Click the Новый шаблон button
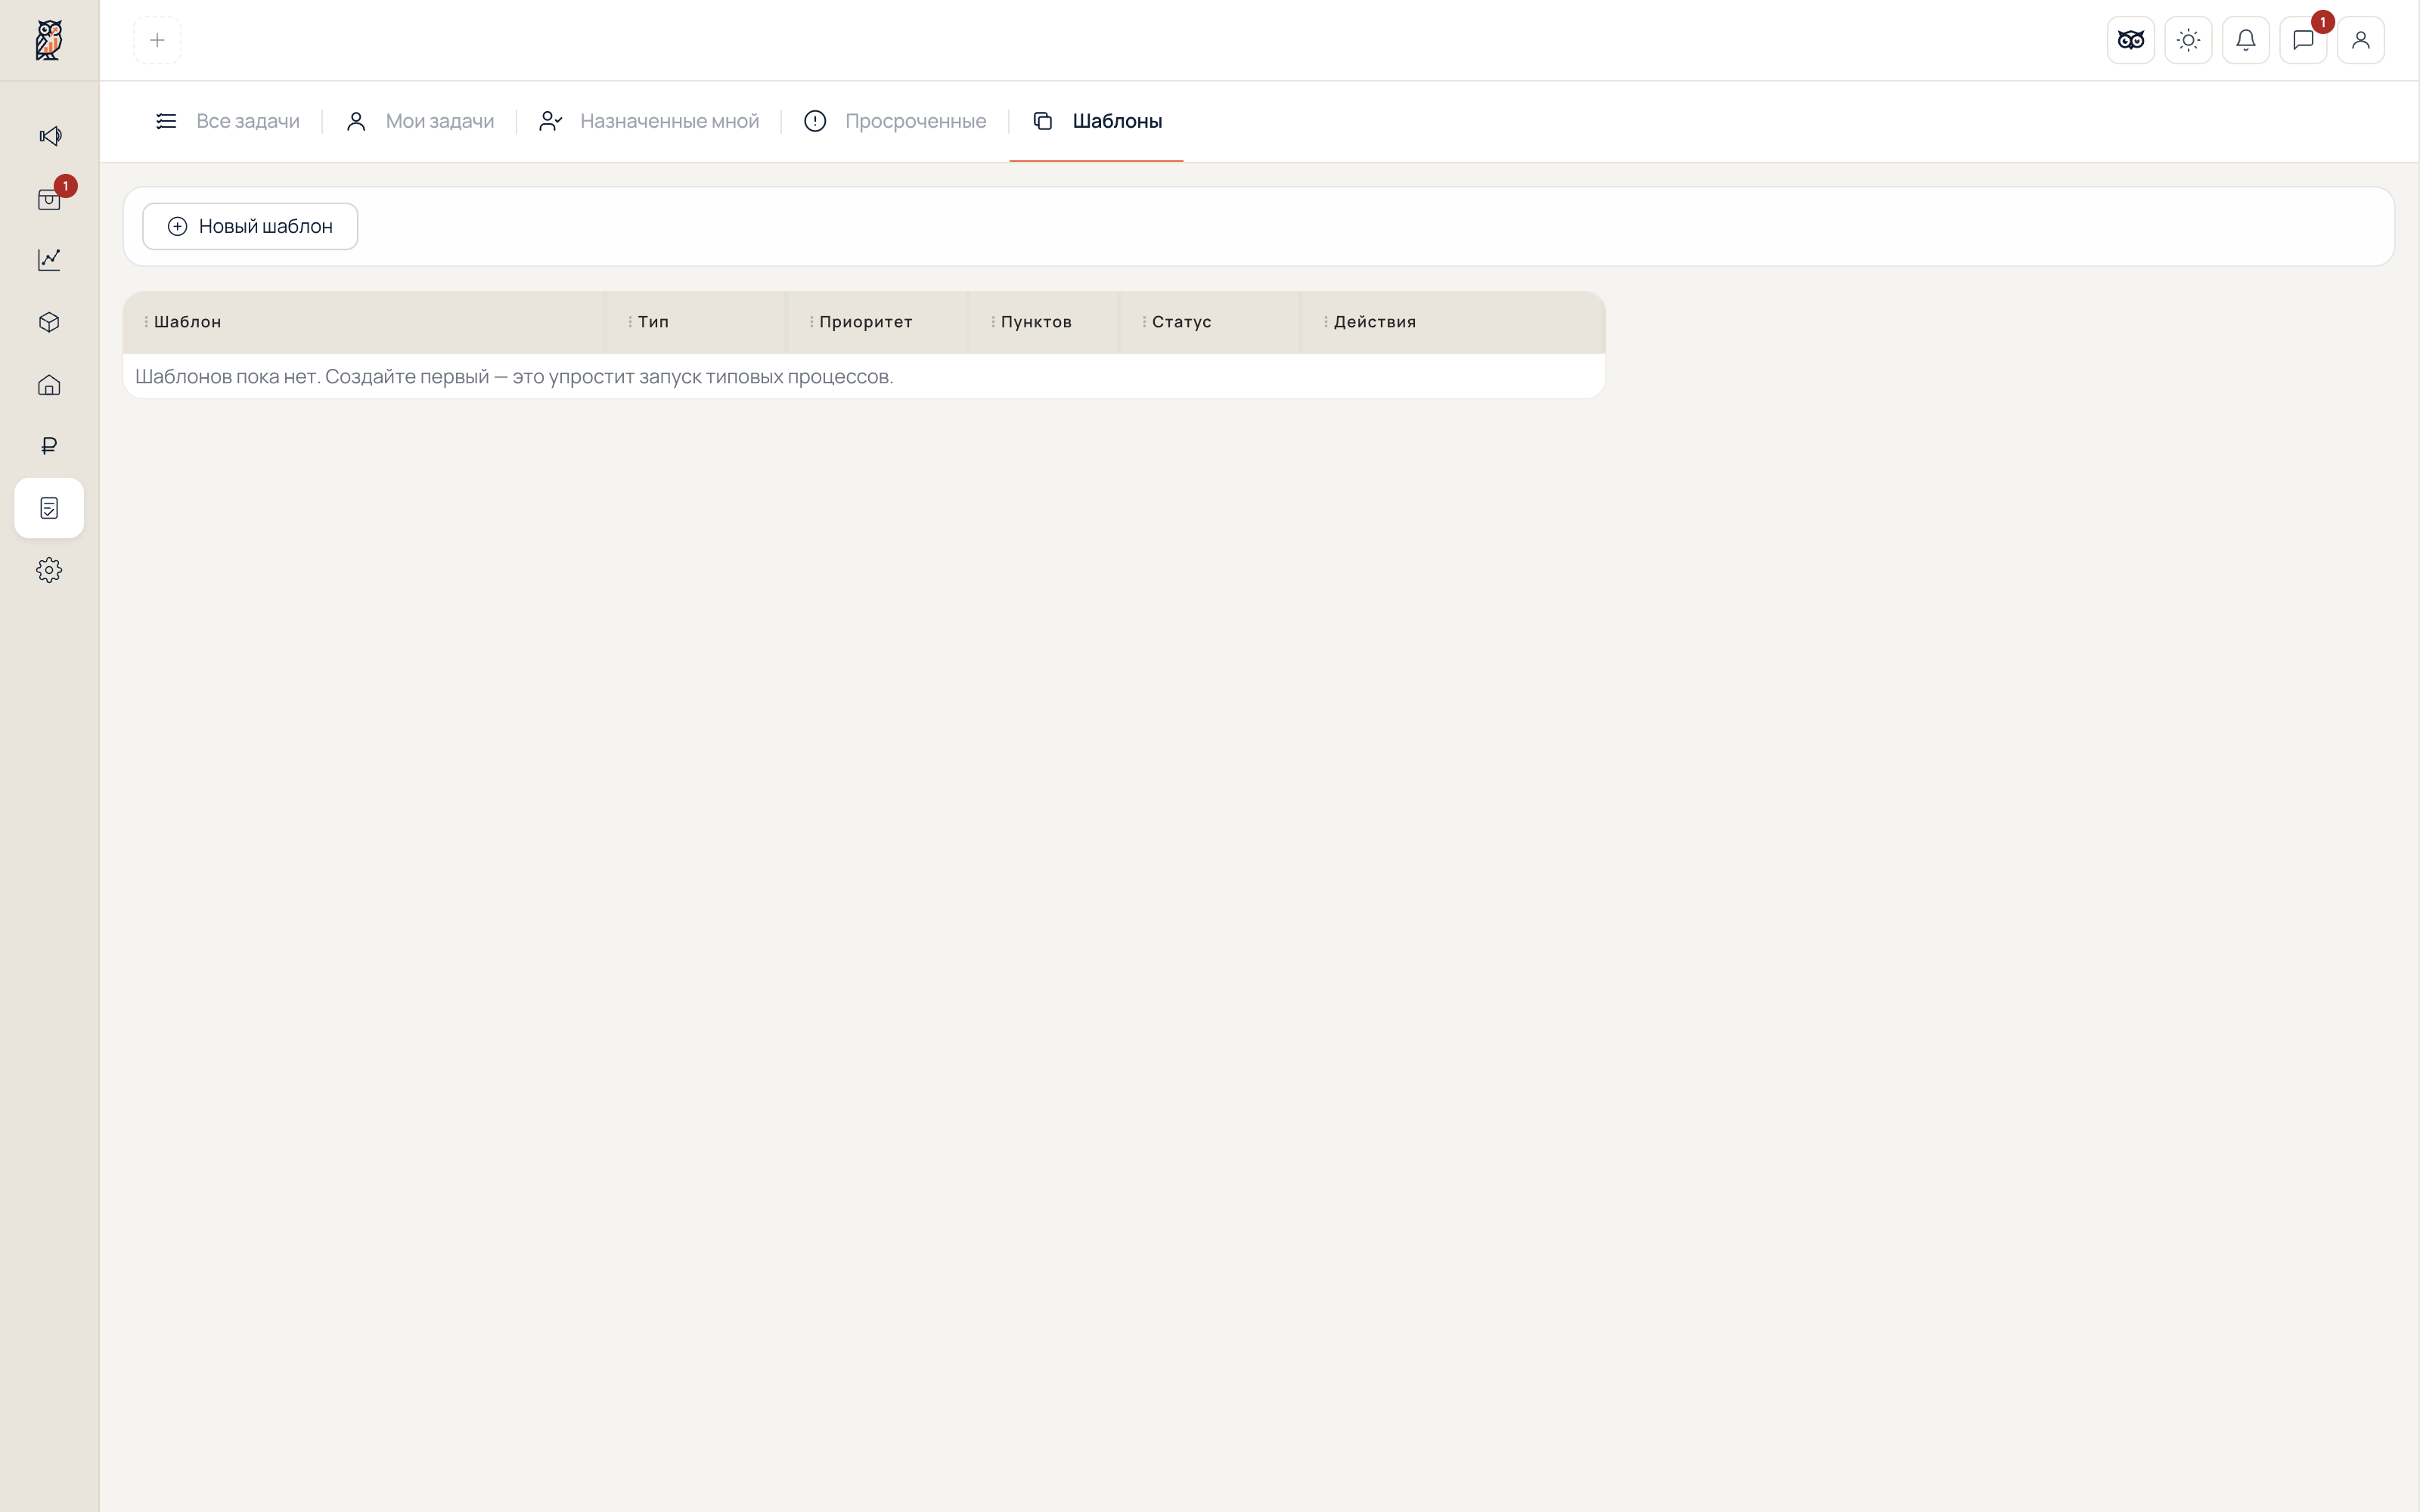This screenshot has height=1512, width=2420. click(250, 226)
